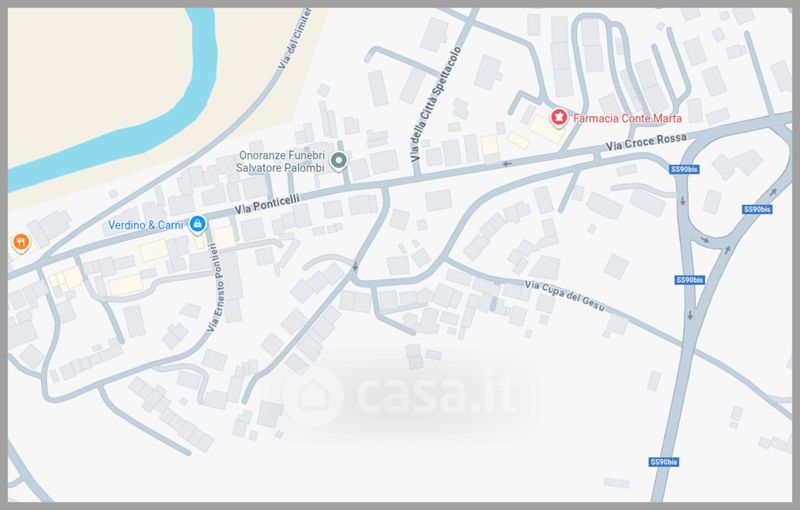The height and width of the screenshot is (510, 800).
Task: Click the orange restaurant marker at left edge
Action: [21, 242]
